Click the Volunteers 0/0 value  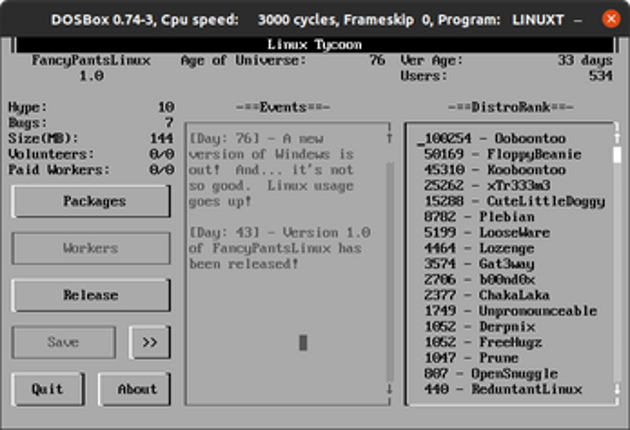(162, 154)
